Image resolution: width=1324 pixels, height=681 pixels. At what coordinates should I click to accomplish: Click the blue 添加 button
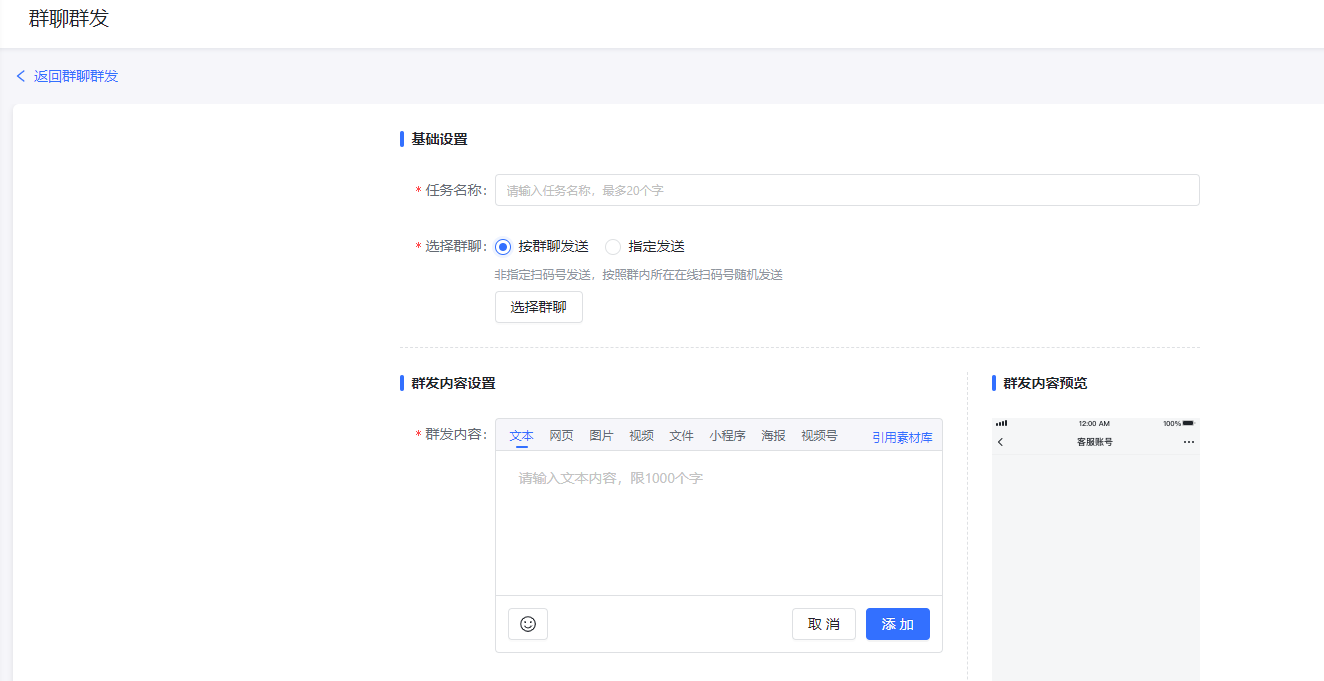click(x=897, y=624)
